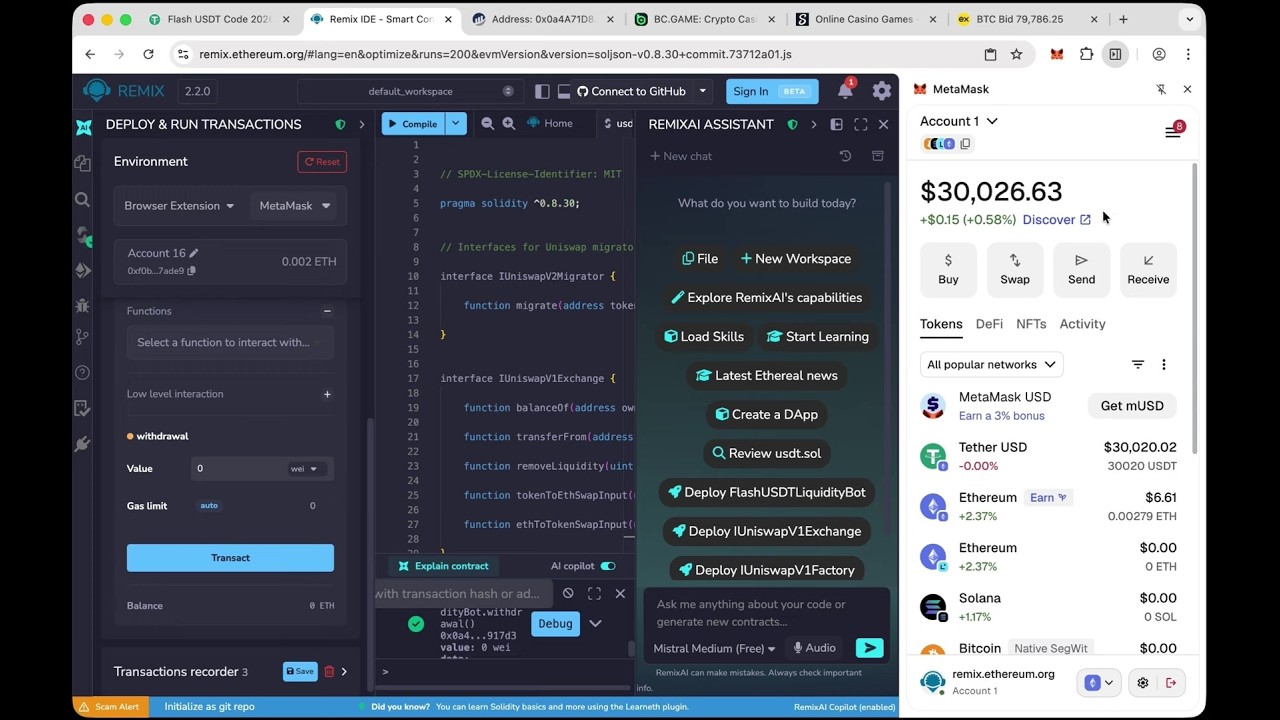Open the Compile button dropdown arrow
Viewport: 1280px width, 720px height.
(456, 124)
